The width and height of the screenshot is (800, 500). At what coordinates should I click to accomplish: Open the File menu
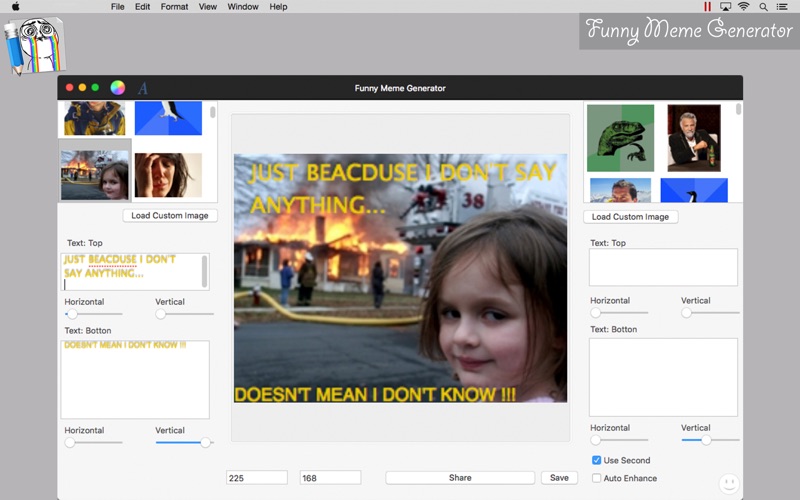click(x=117, y=7)
